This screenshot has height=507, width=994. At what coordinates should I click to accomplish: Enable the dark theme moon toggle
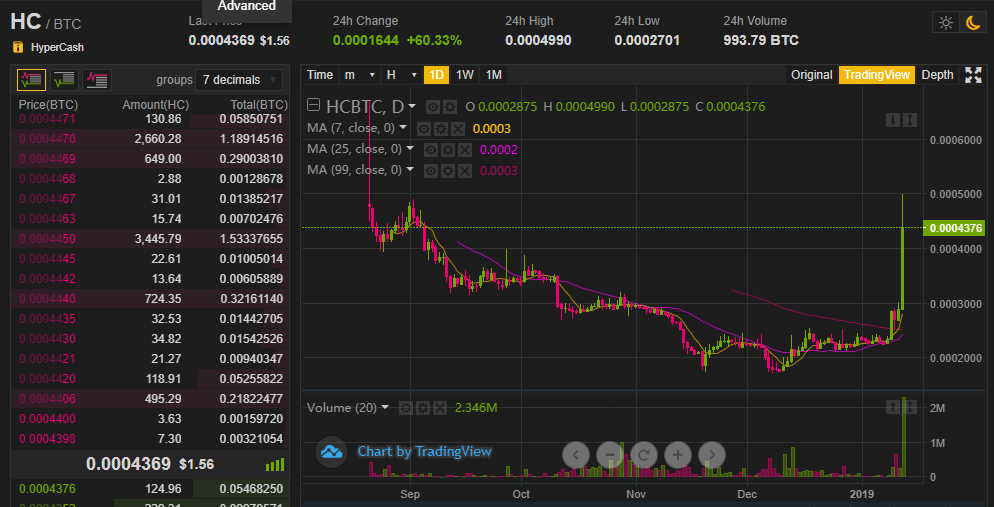[971, 23]
